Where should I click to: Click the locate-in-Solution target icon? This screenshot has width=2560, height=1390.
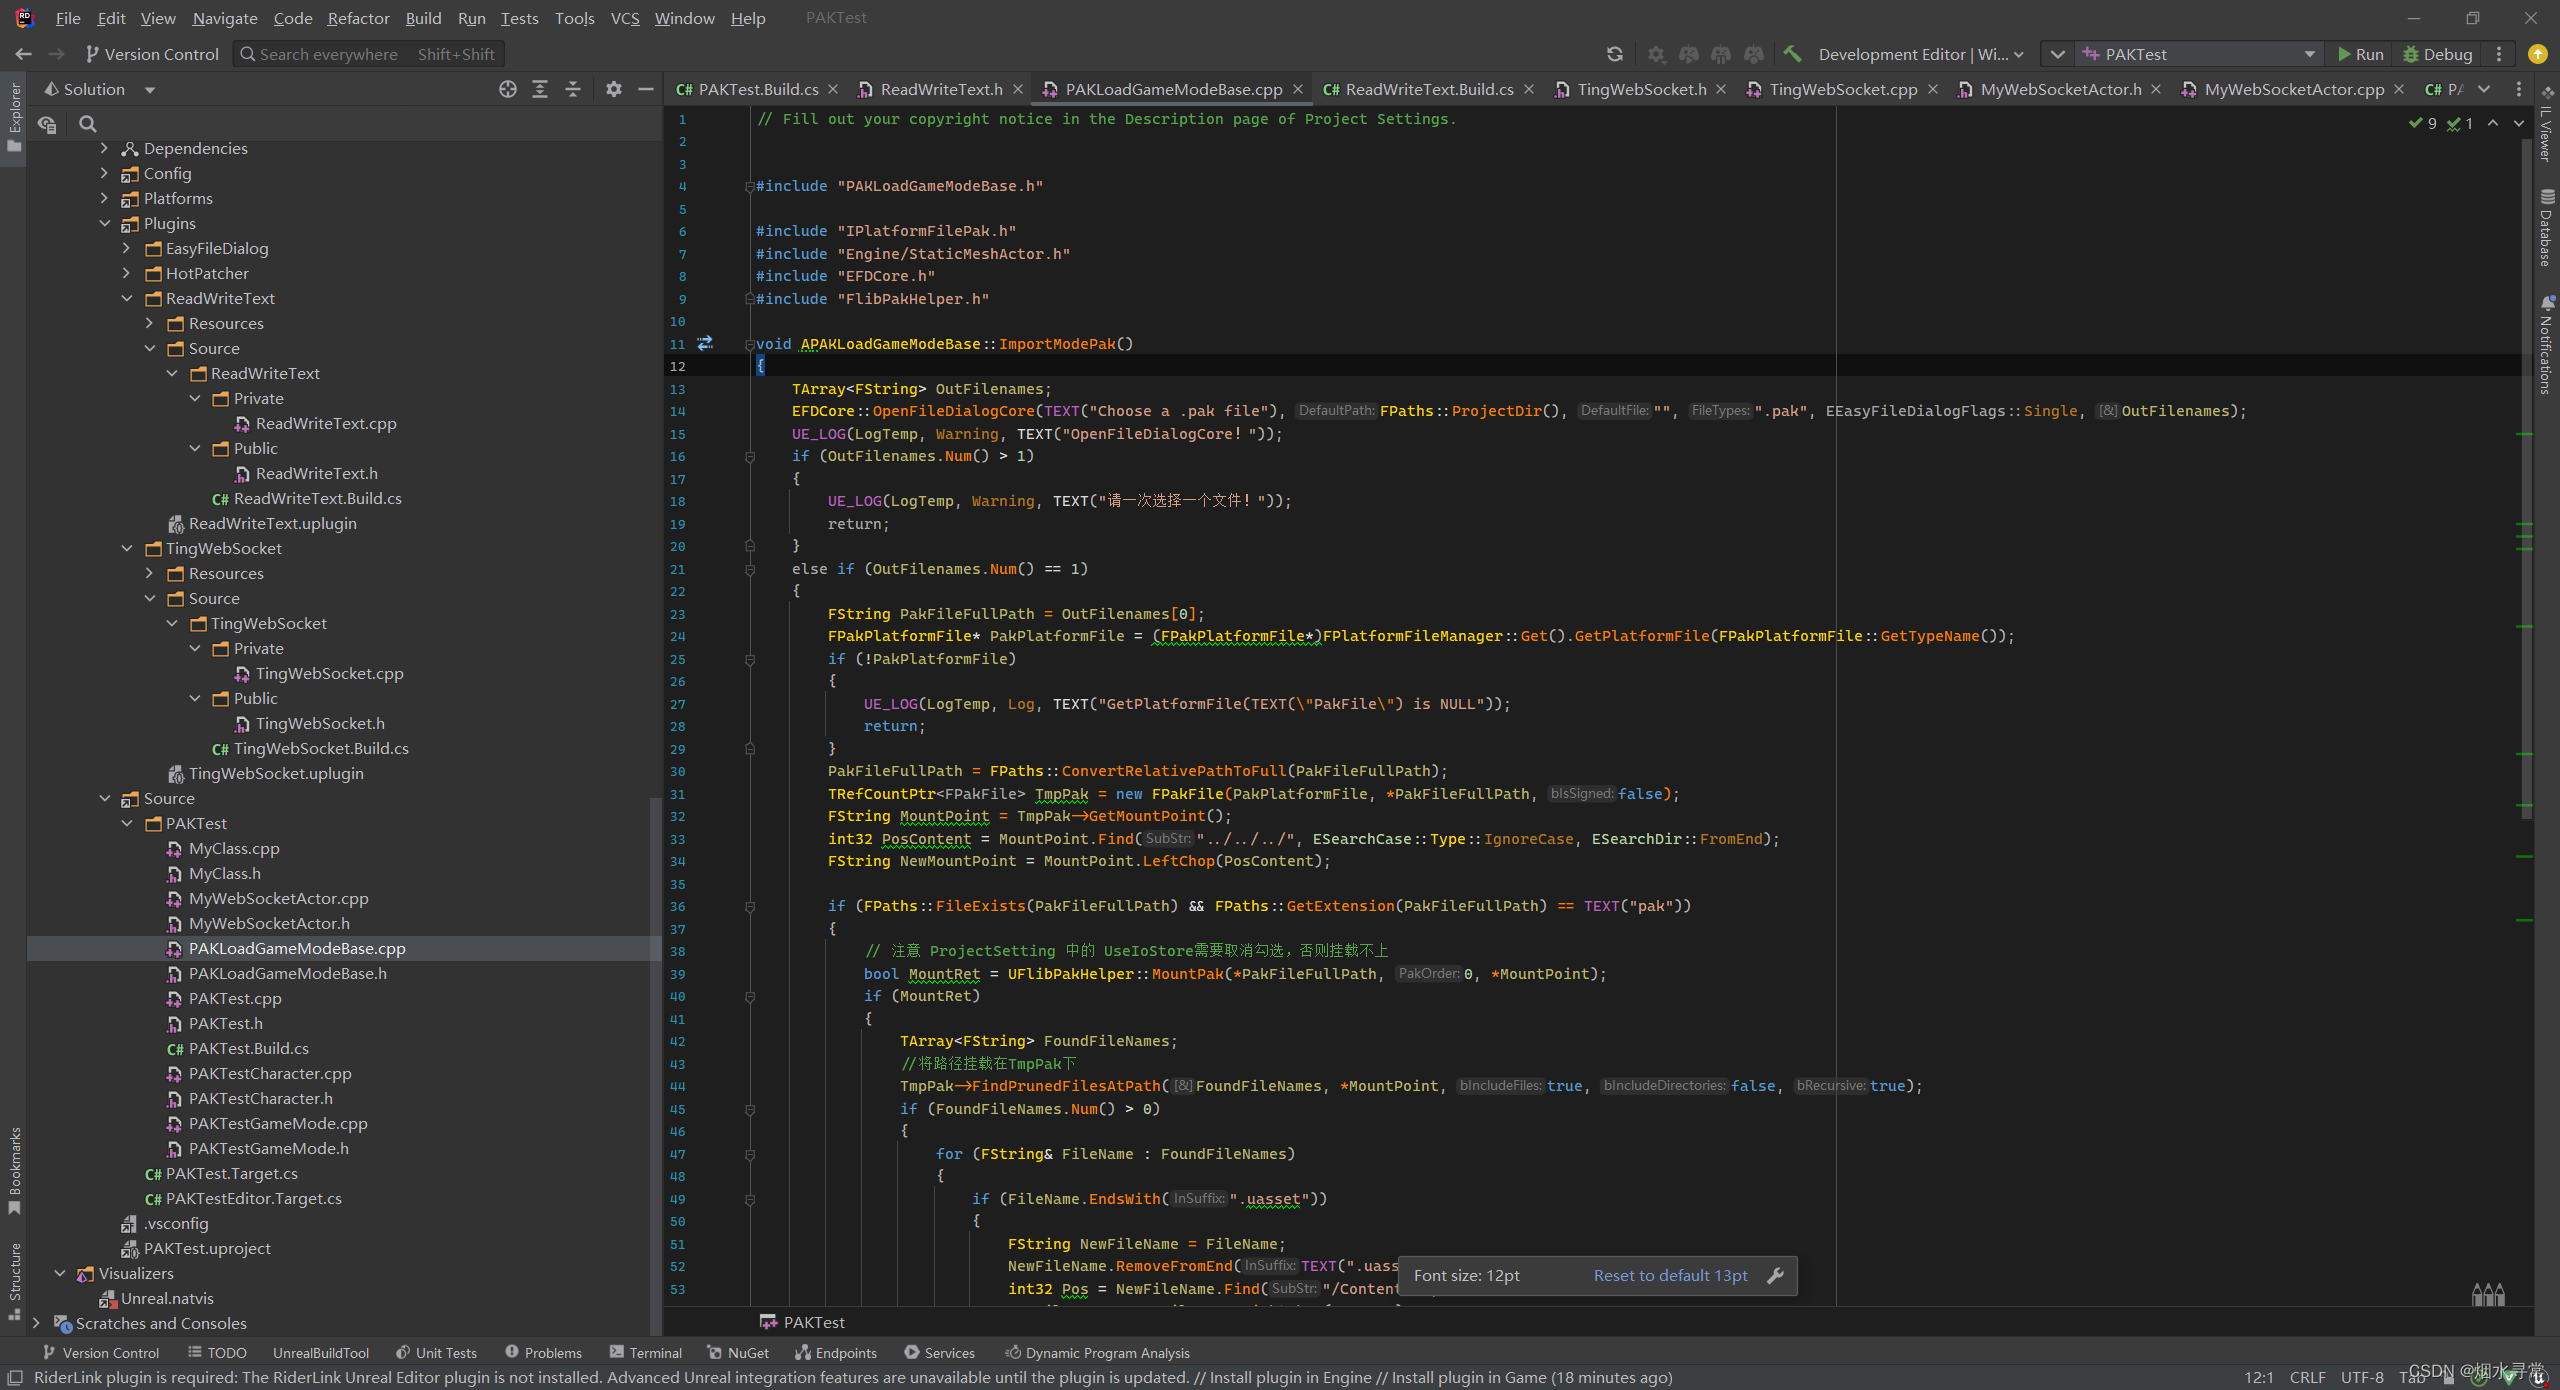[508, 89]
